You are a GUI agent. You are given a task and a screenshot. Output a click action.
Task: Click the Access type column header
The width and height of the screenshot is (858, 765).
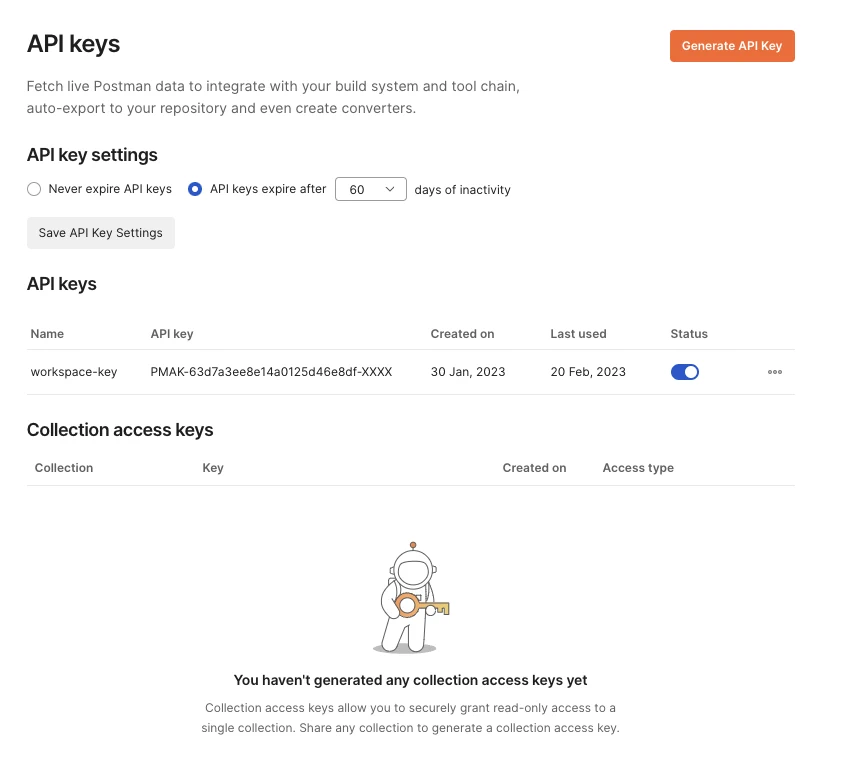tap(638, 468)
